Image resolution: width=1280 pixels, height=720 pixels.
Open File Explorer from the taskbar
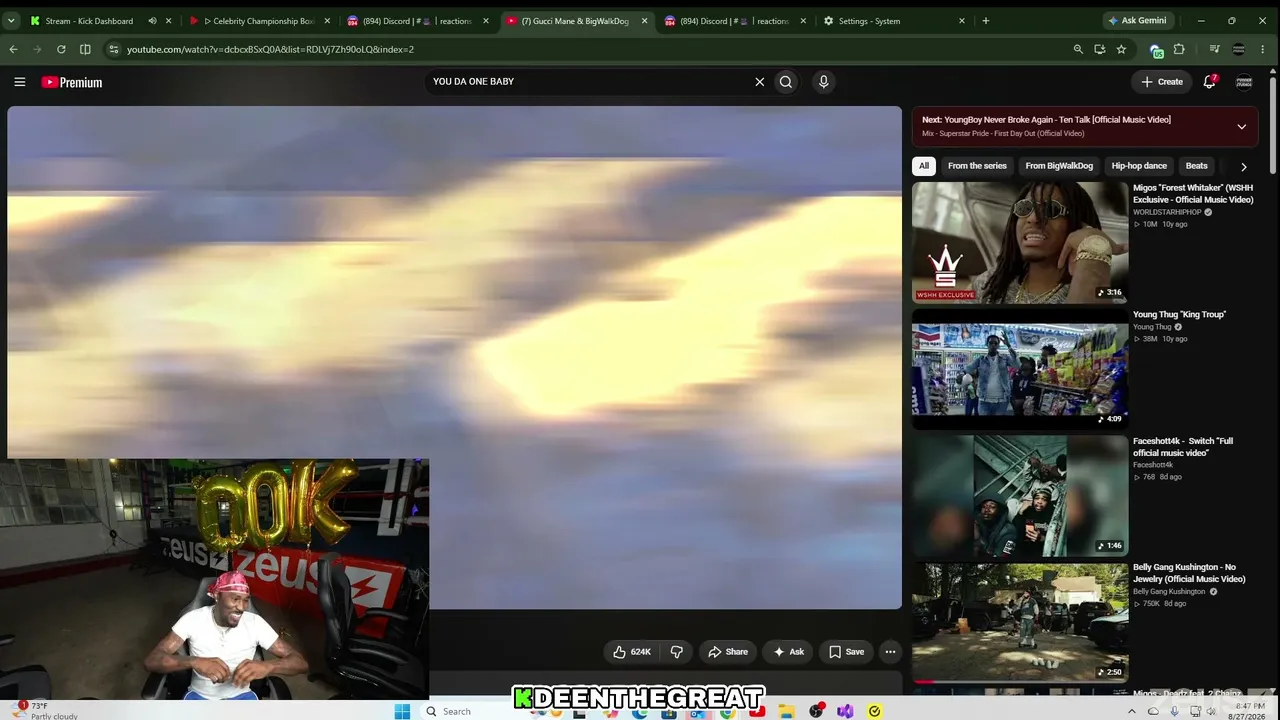pos(787,711)
